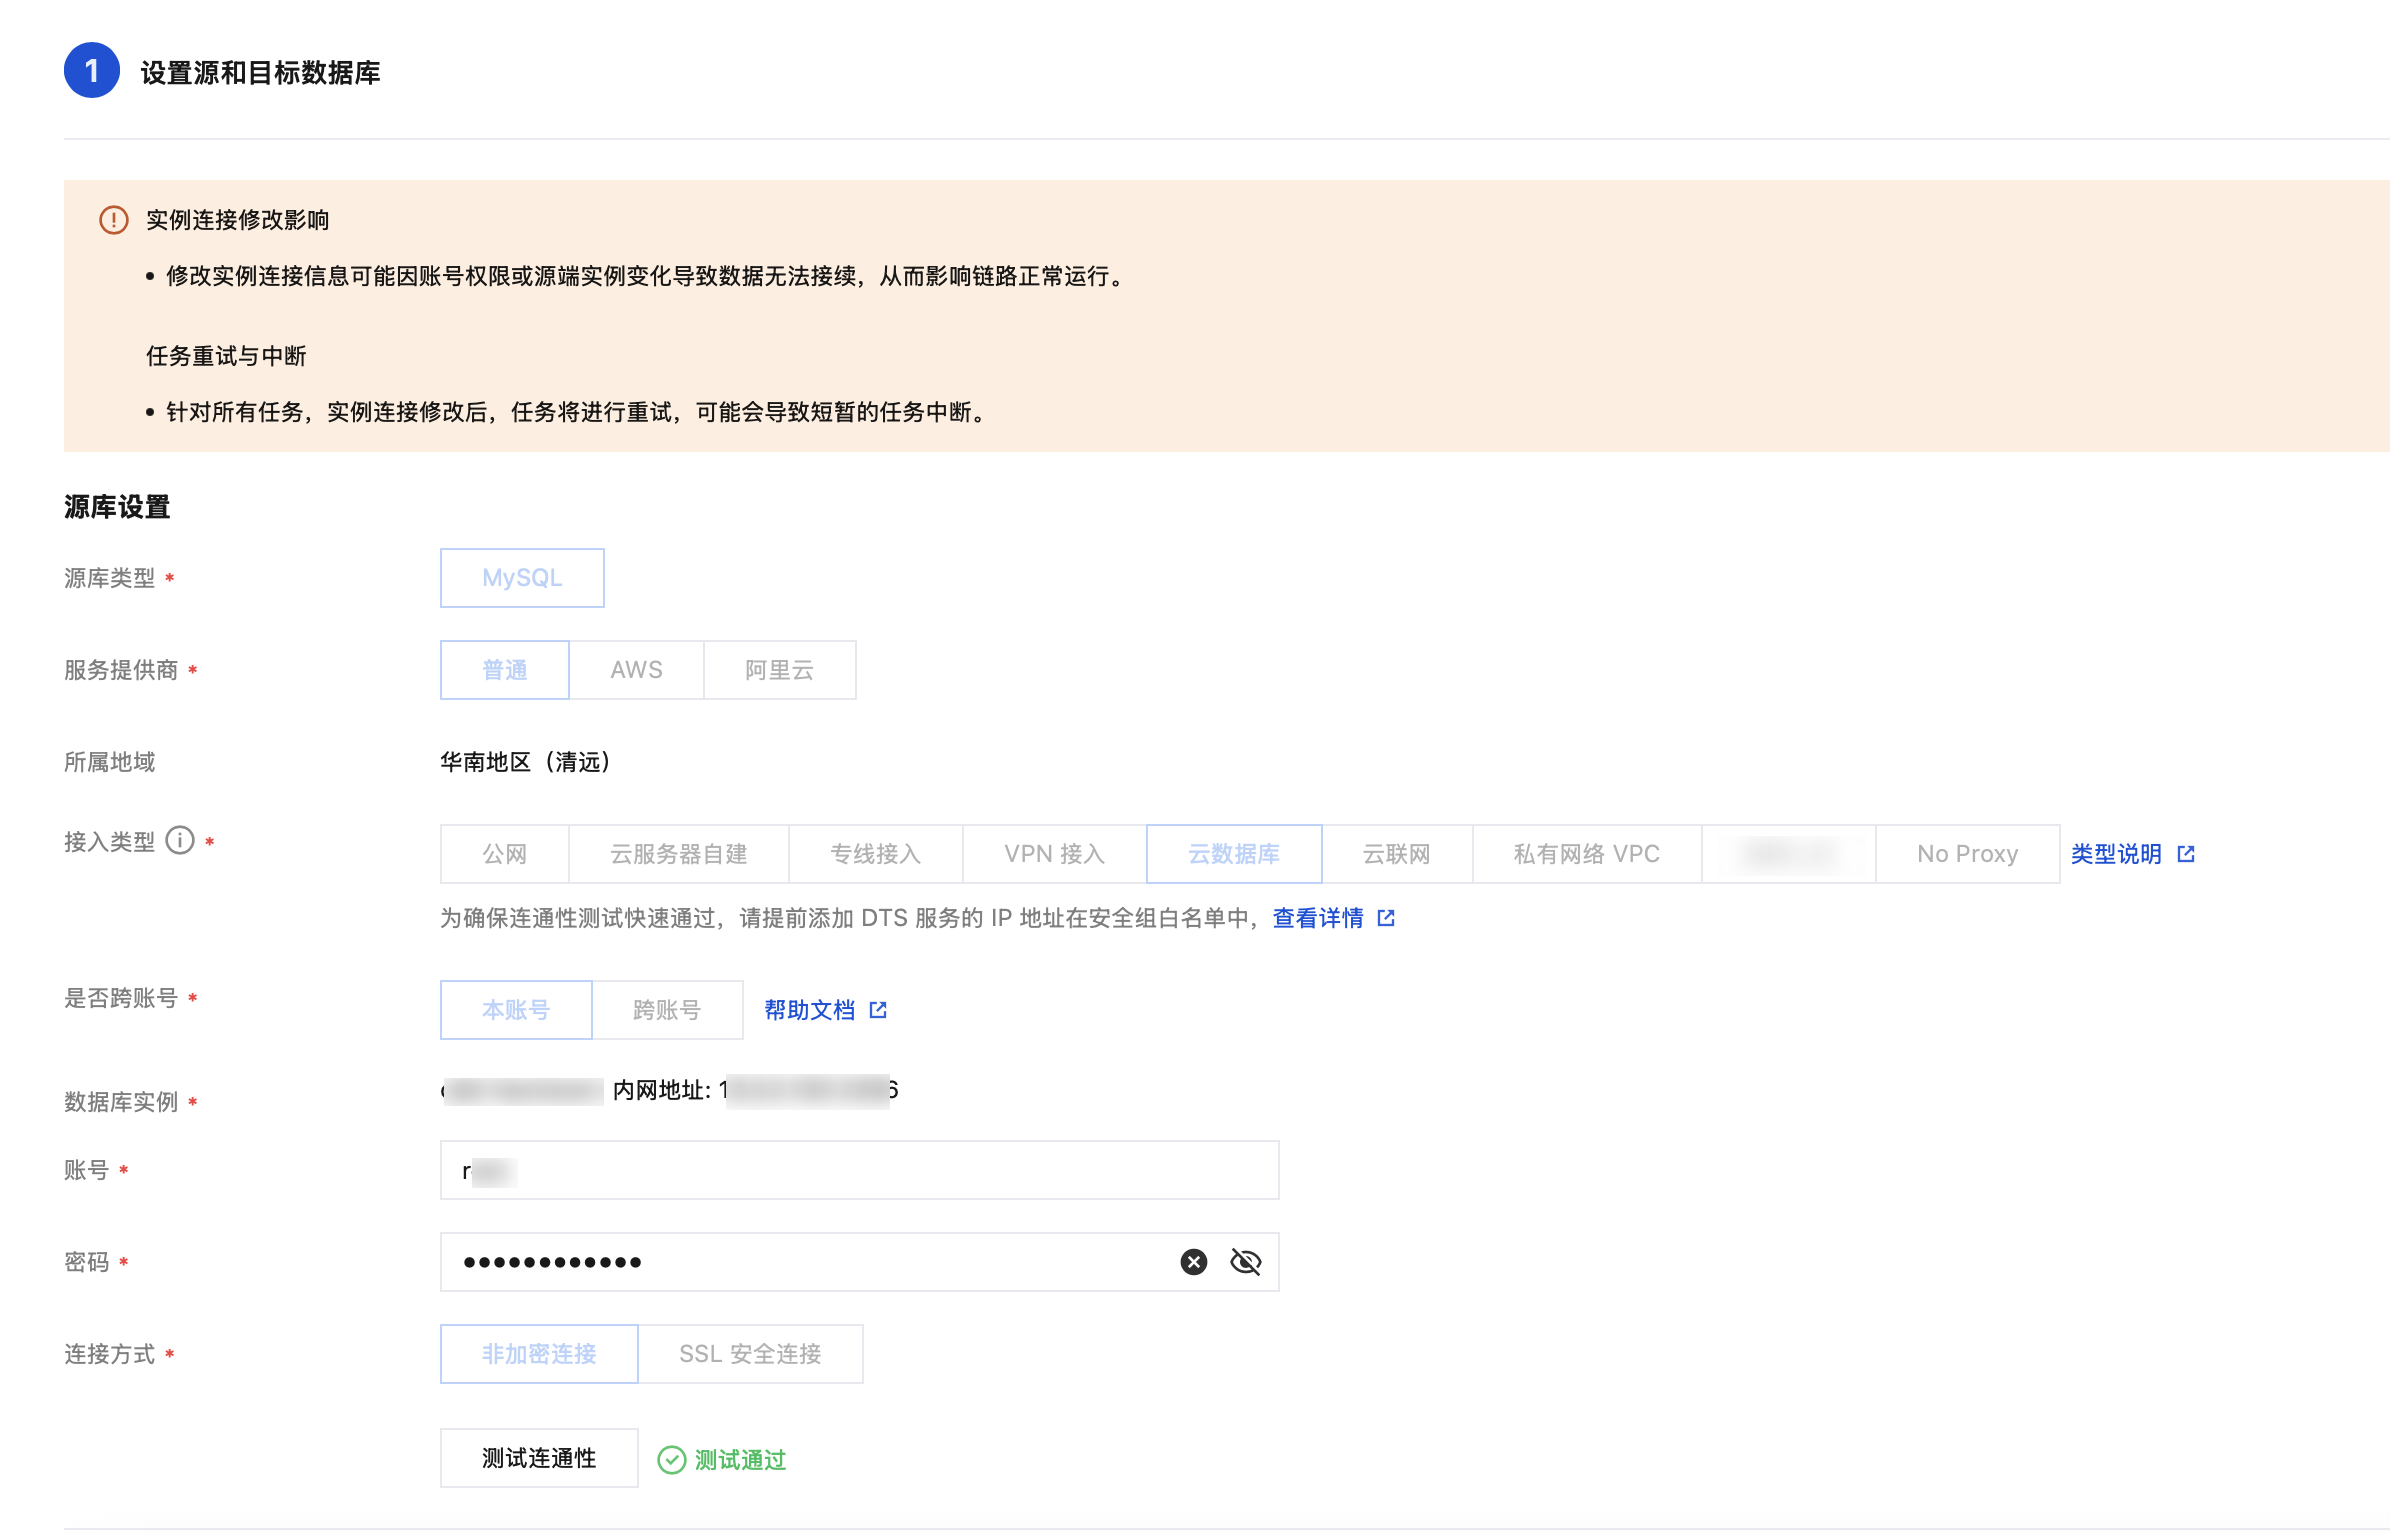
Task: Click the warning icon in the orange notice
Action: pyautogui.click(x=114, y=220)
